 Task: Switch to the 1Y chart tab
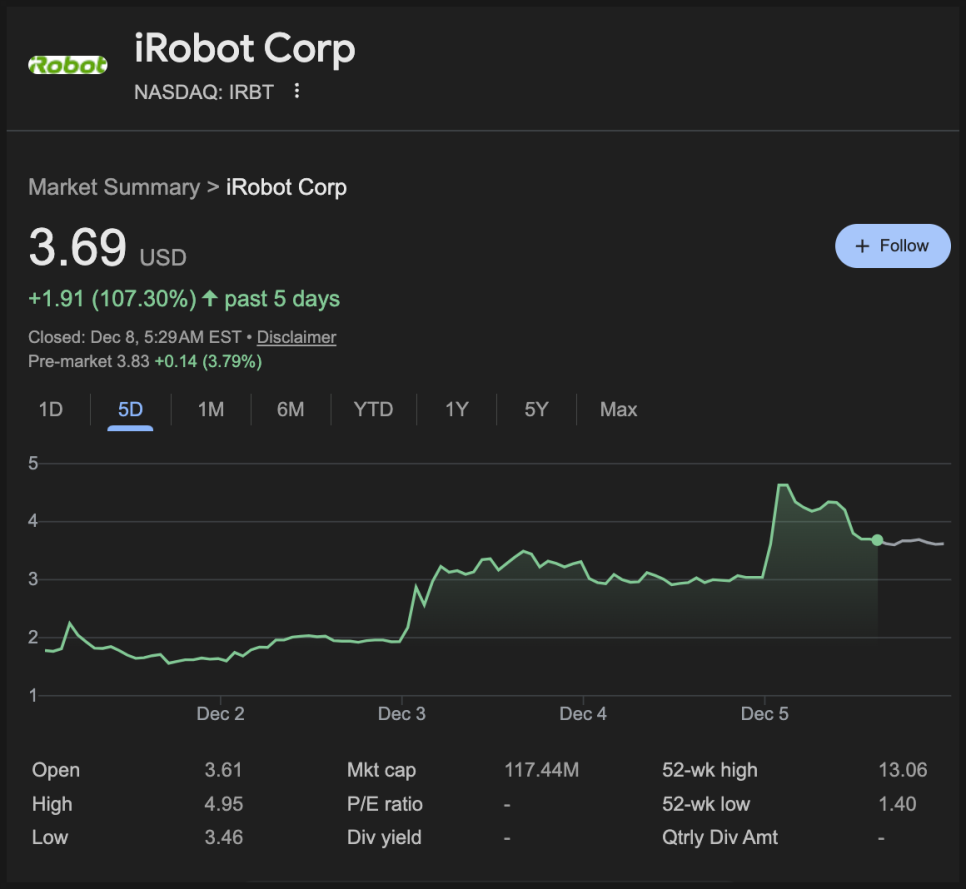click(456, 409)
